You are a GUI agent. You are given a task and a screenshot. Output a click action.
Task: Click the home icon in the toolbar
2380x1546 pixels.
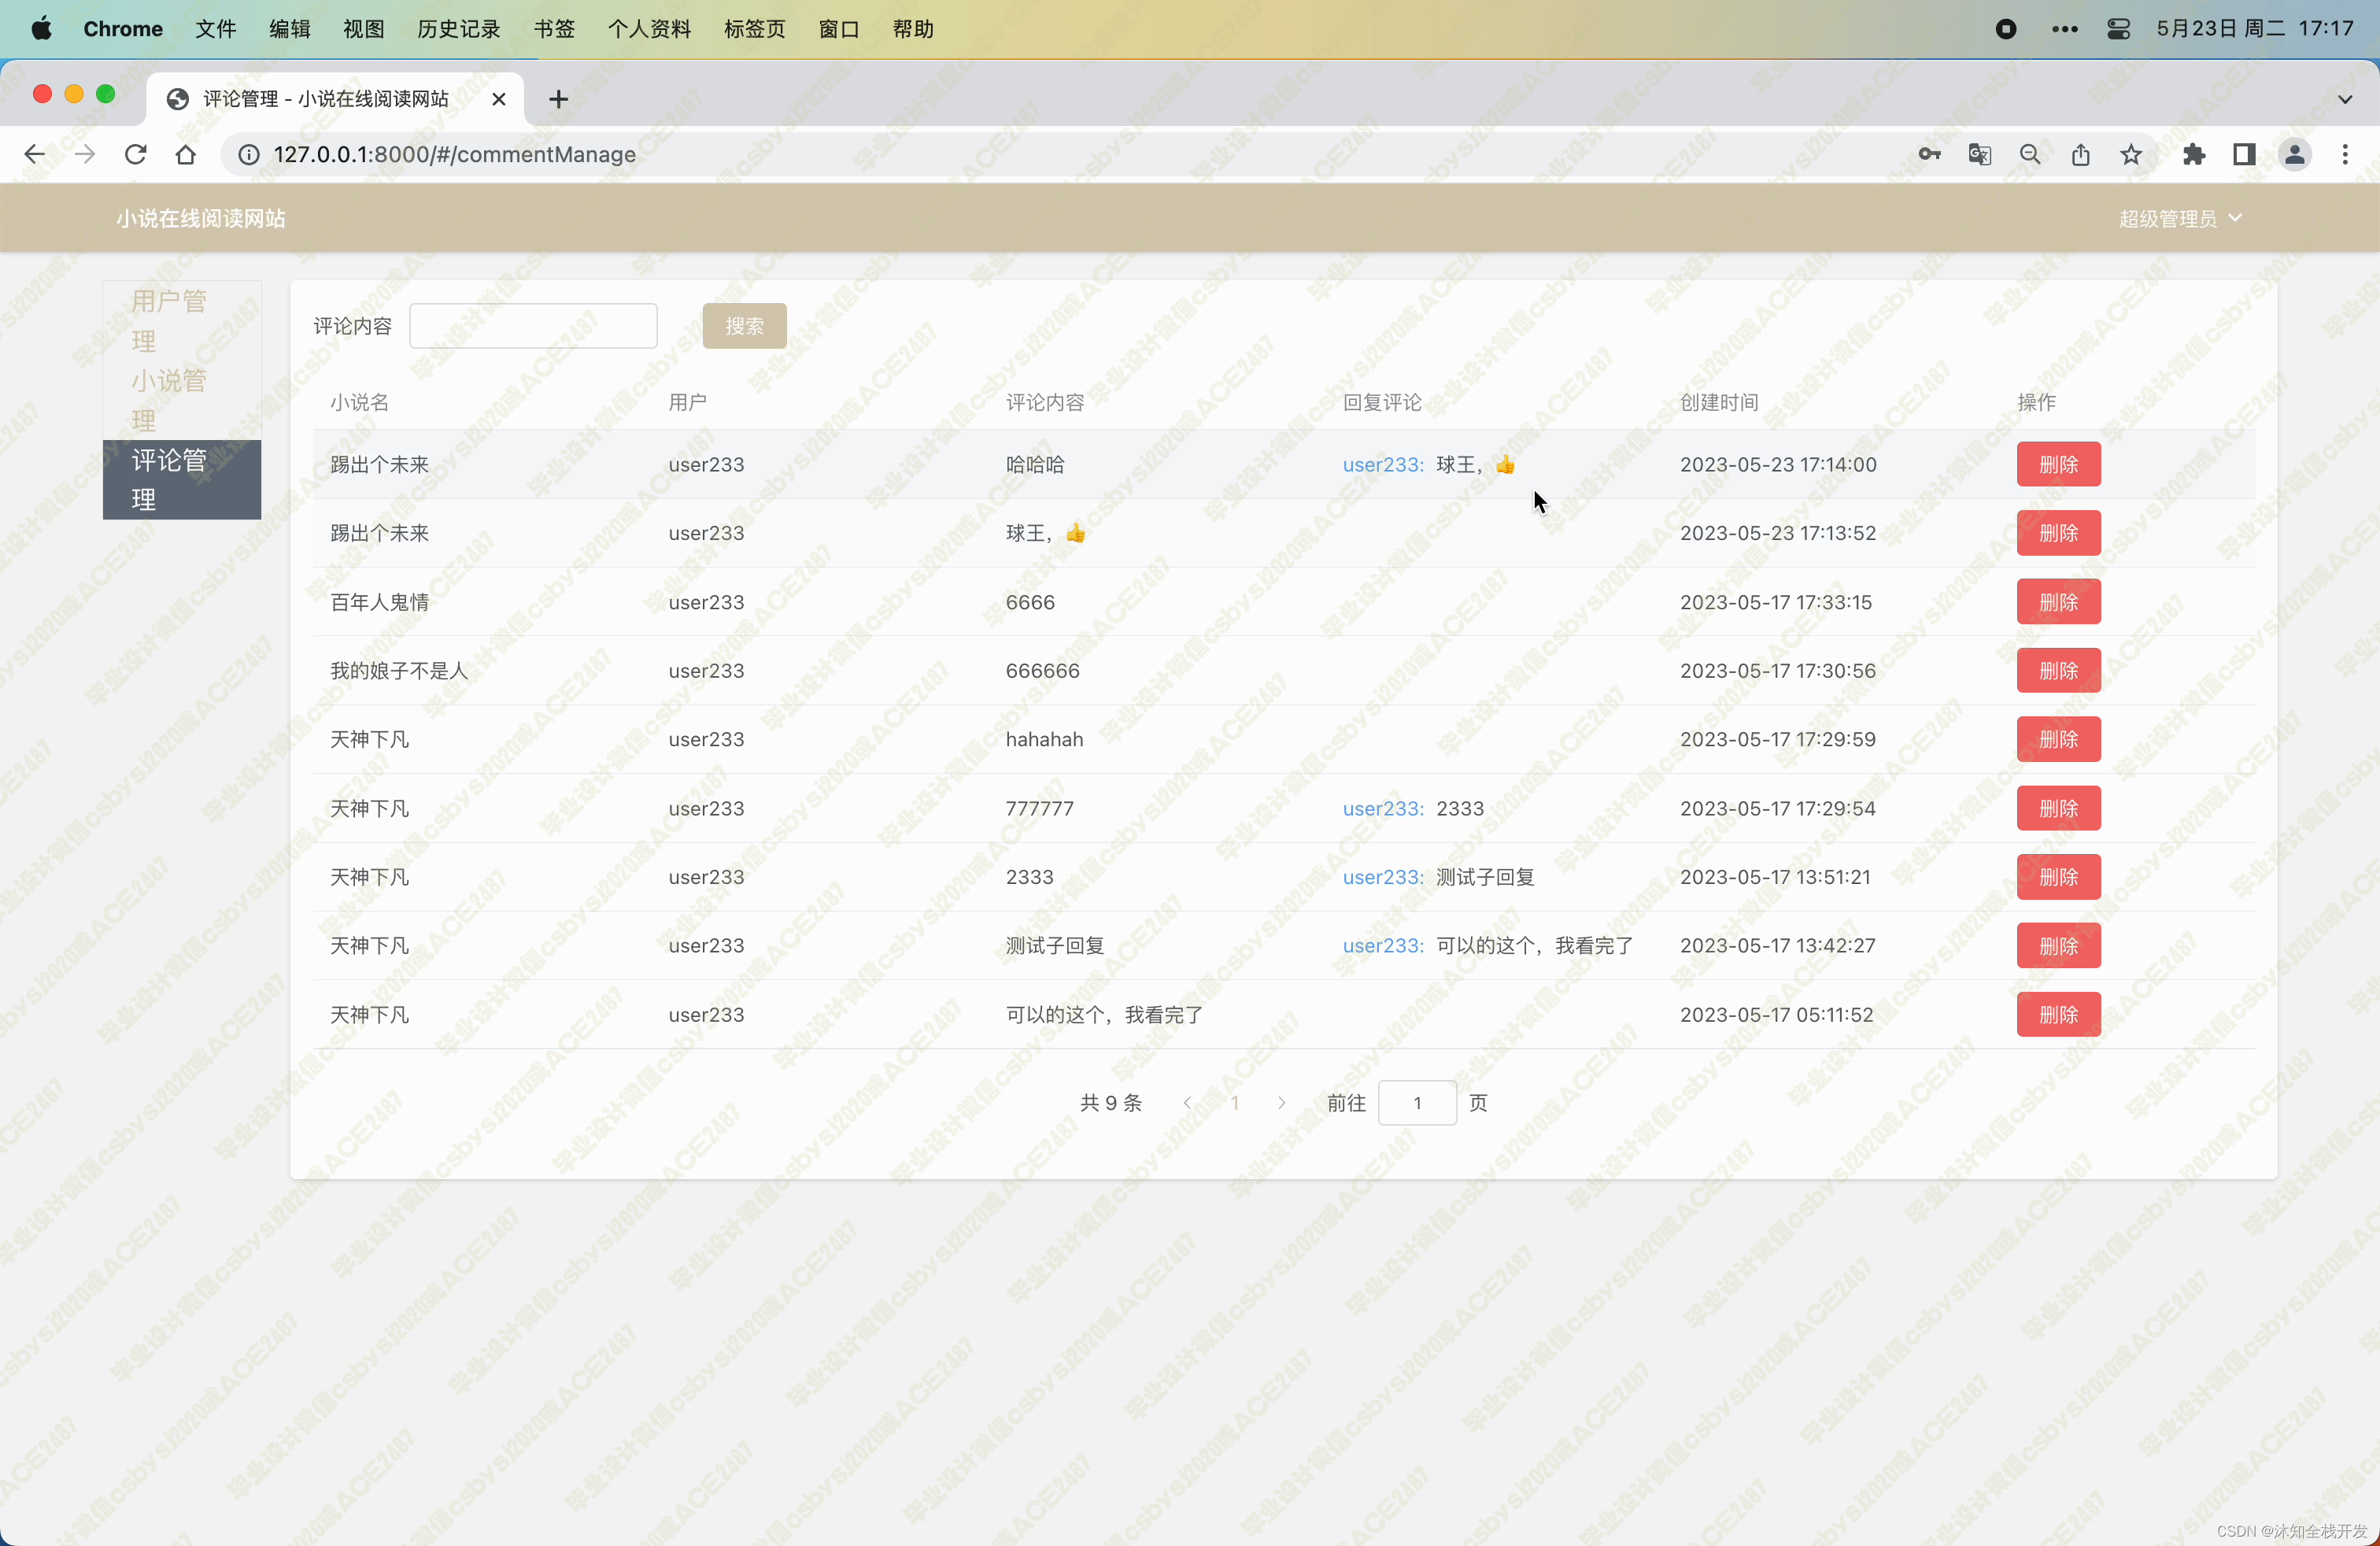pos(186,154)
